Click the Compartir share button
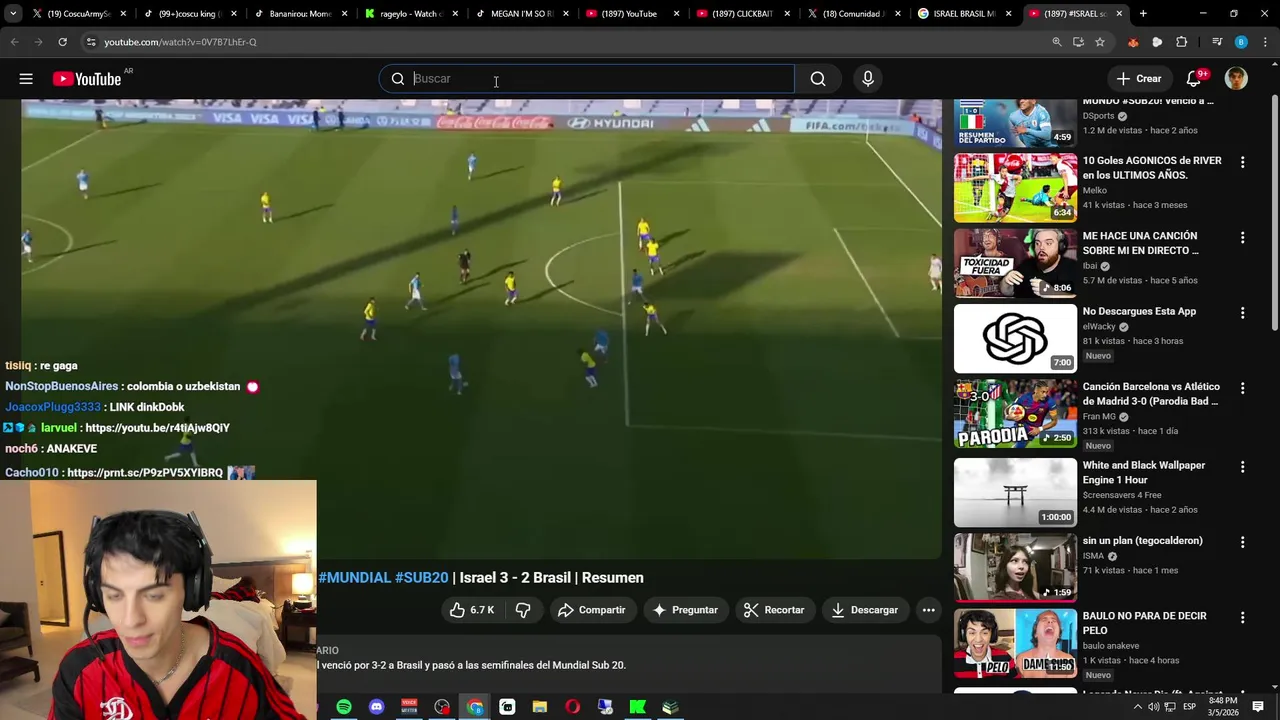The width and height of the screenshot is (1280, 720). click(x=591, y=610)
